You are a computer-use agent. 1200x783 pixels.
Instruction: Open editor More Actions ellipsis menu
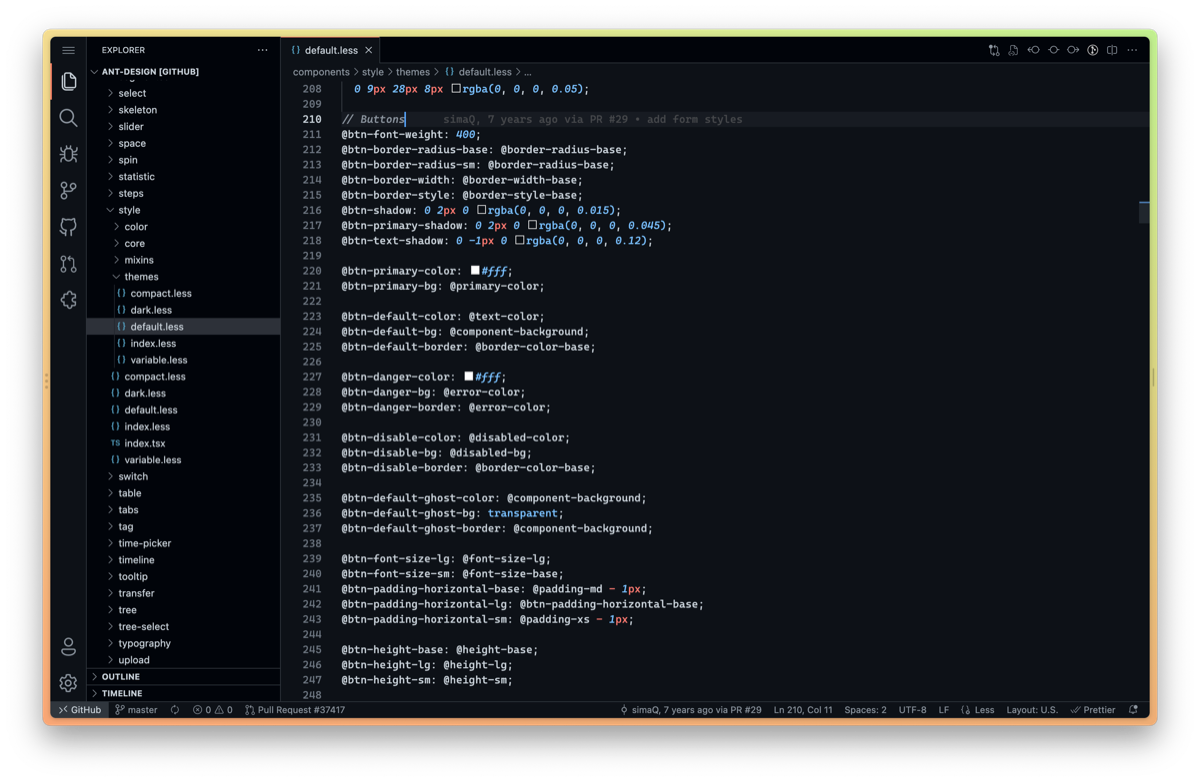[x=1132, y=50]
